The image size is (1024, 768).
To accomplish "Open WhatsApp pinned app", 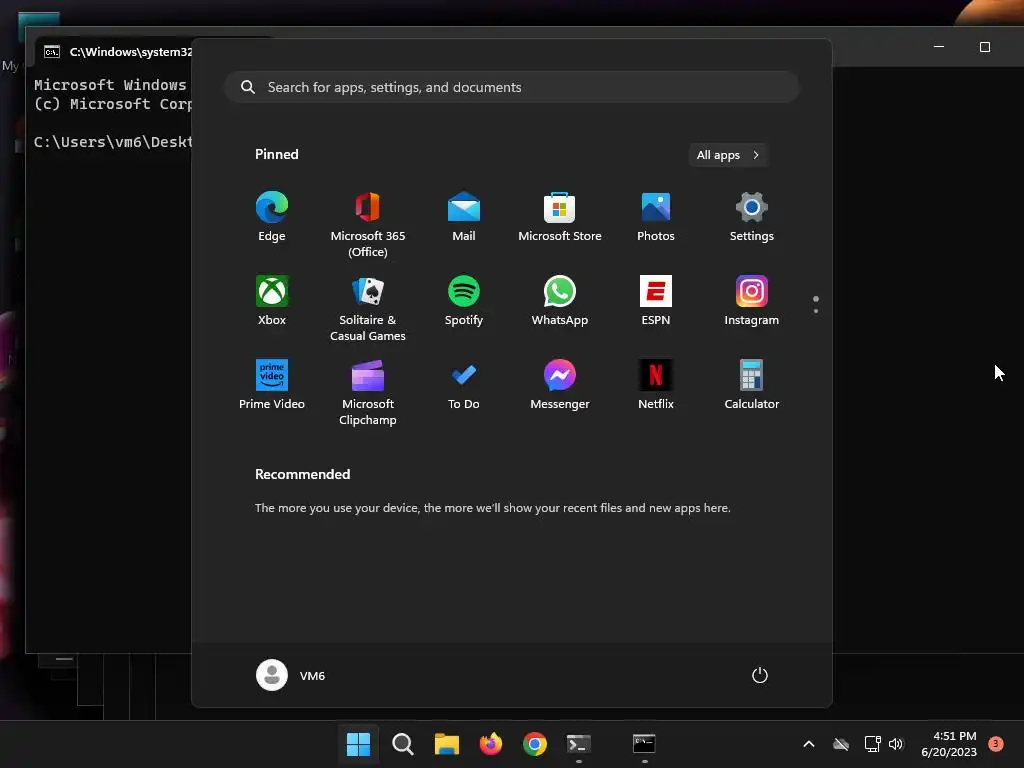I will click(560, 301).
